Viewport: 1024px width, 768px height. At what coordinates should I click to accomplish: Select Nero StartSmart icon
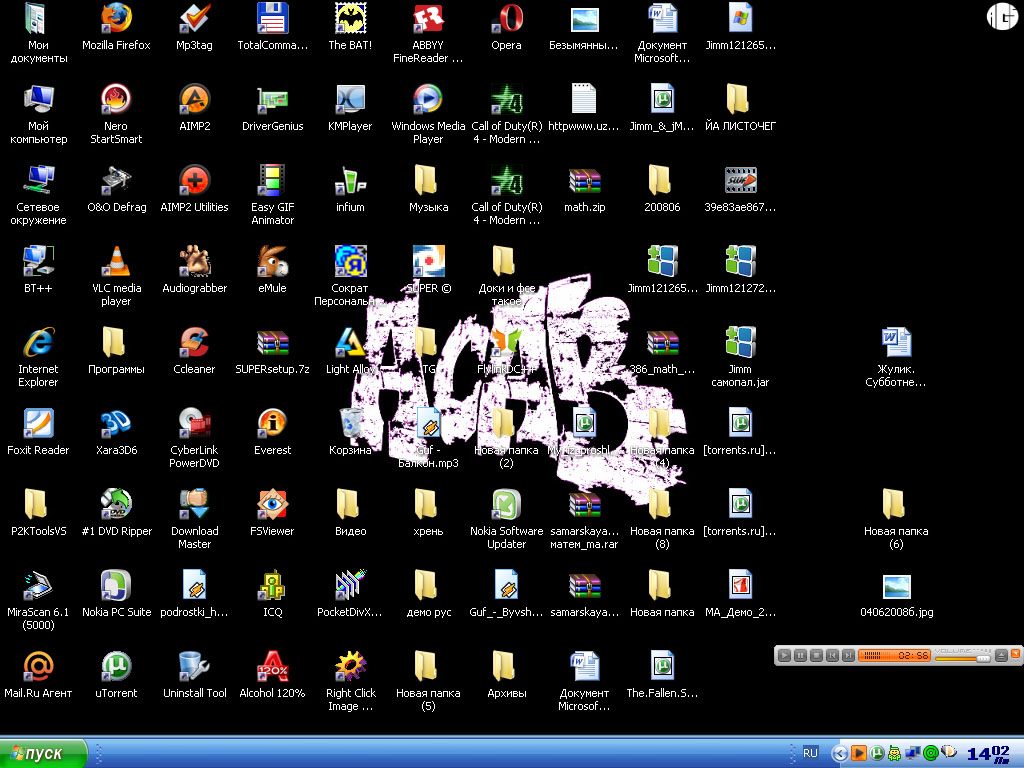[116, 114]
